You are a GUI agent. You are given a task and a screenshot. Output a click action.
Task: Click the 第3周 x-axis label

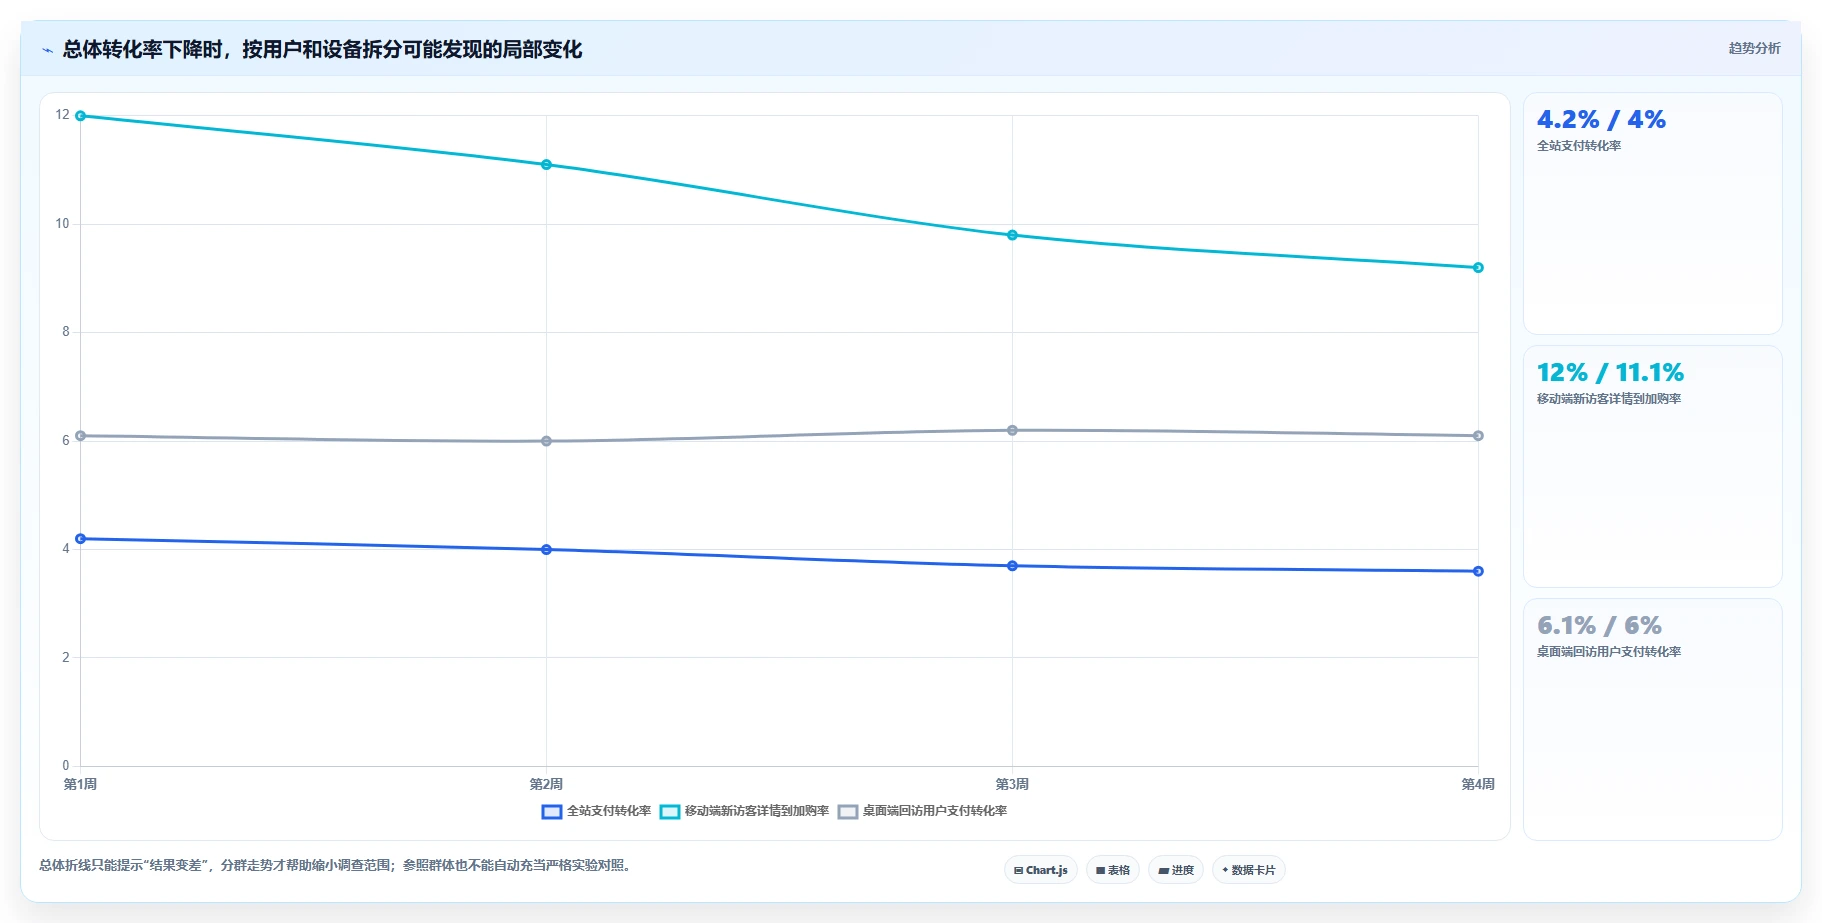1012,784
